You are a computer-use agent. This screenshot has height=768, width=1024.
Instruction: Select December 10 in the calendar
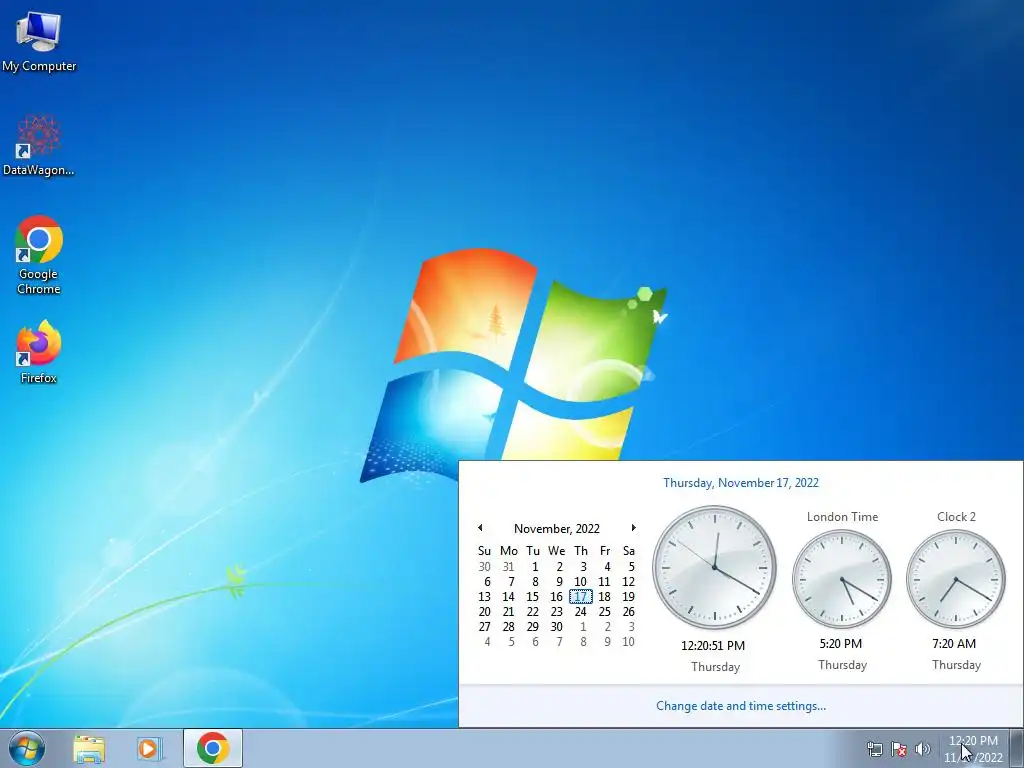coord(628,642)
